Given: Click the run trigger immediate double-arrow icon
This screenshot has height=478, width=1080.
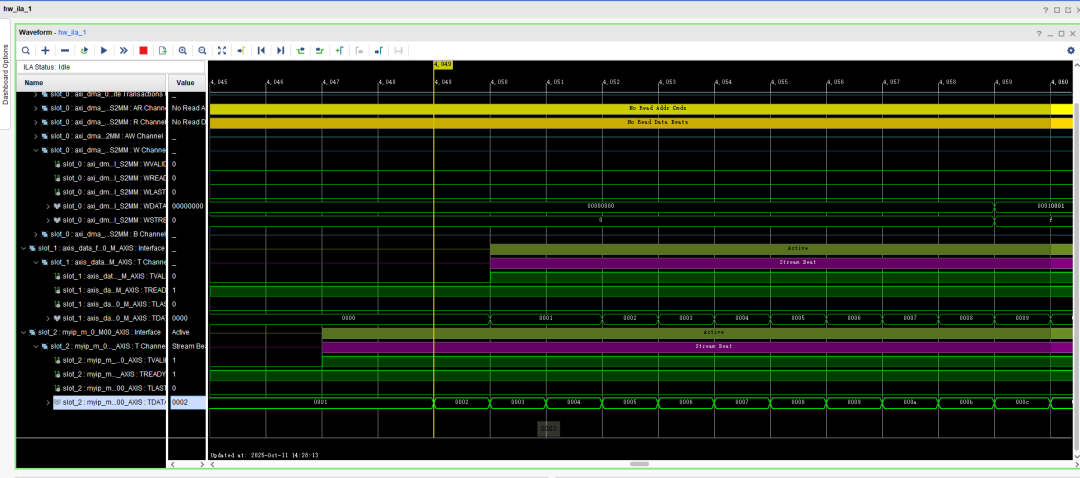Looking at the screenshot, I should 123,50.
